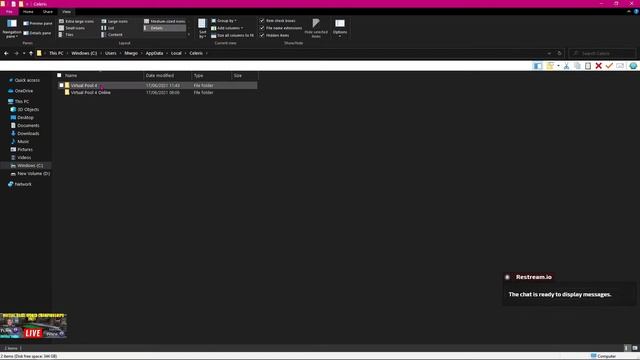640x360 pixels.
Task: Open the recent locations dropdown arrow
Action: (x=24, y=53)
